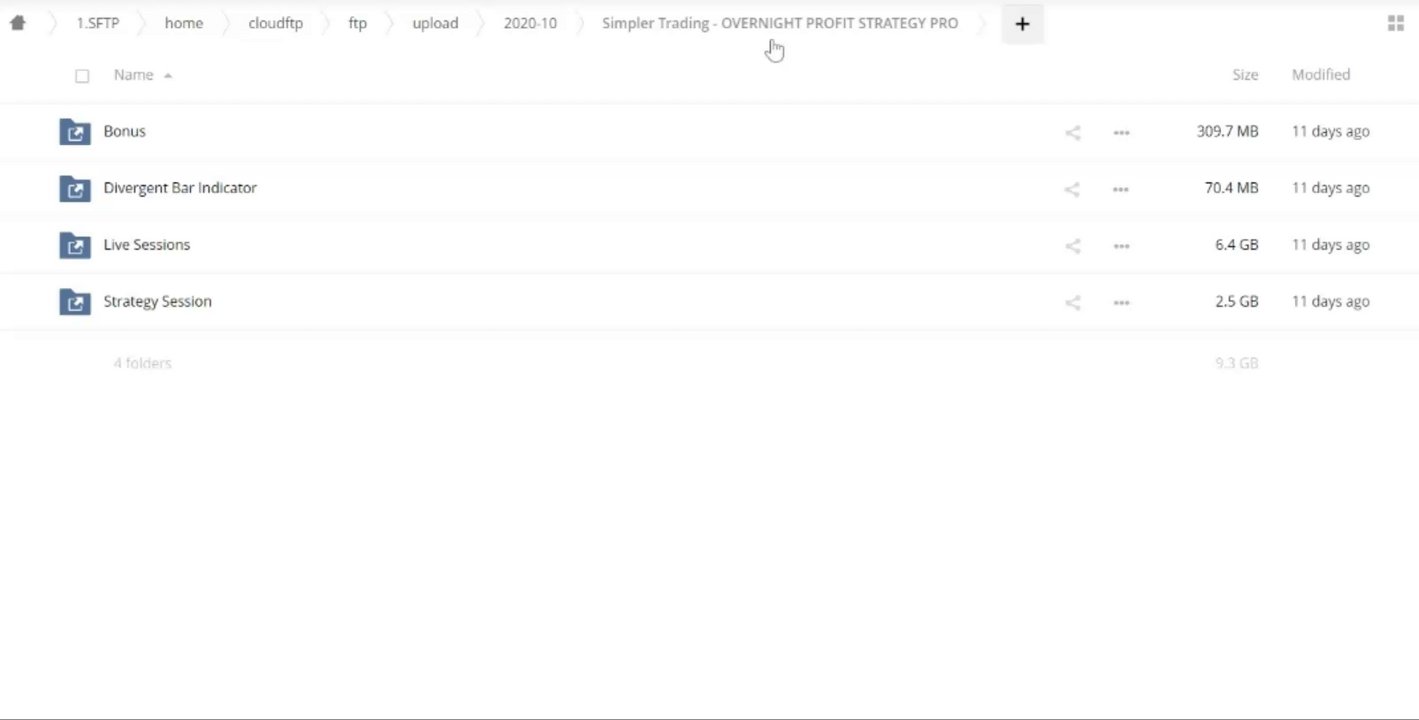Navigate to the cloudftp breadcrumb
The image size is (1419, 720).
pos(276,23)
